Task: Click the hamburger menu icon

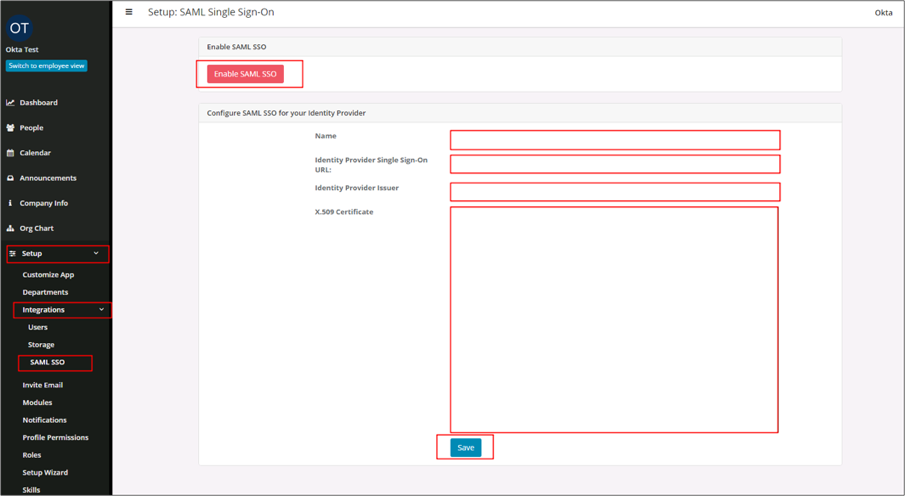Action: pos(129,12)
